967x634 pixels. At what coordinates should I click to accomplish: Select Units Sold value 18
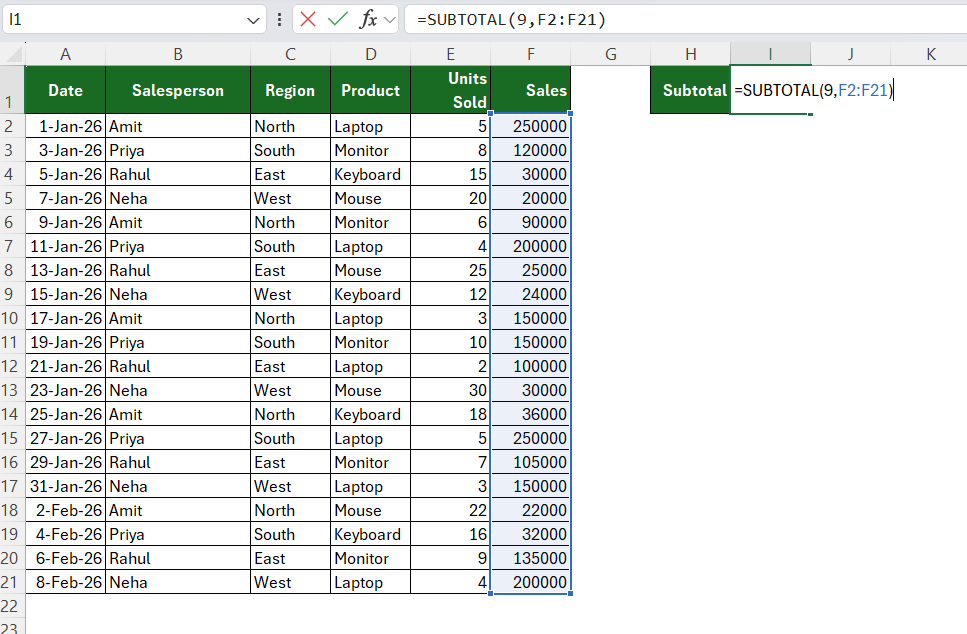click(451, 414)
